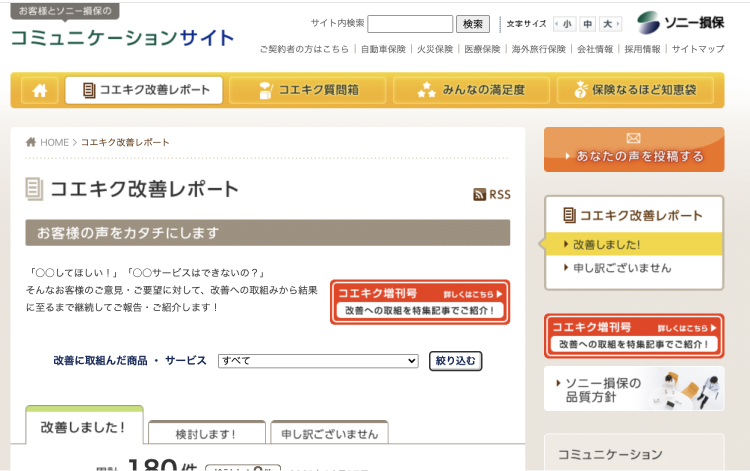The image size is (750, 471).
Task: Set font size to medium (中)
Action: (587, 24)
